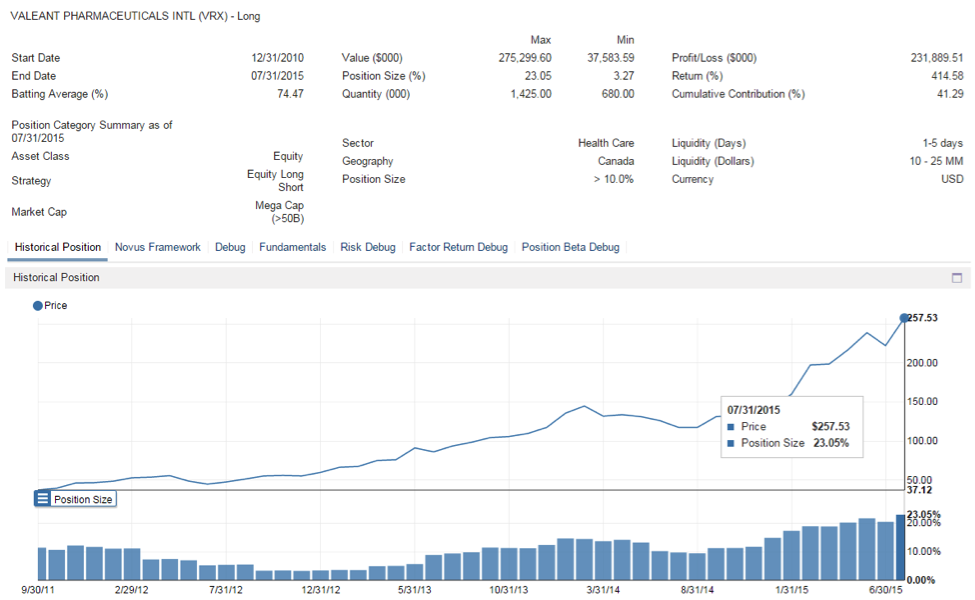Image resolution: width=975 pixels, height=600 pixels.
Task: Click the highlighted 257.53 price data point
Action: [x=904, y=318]
